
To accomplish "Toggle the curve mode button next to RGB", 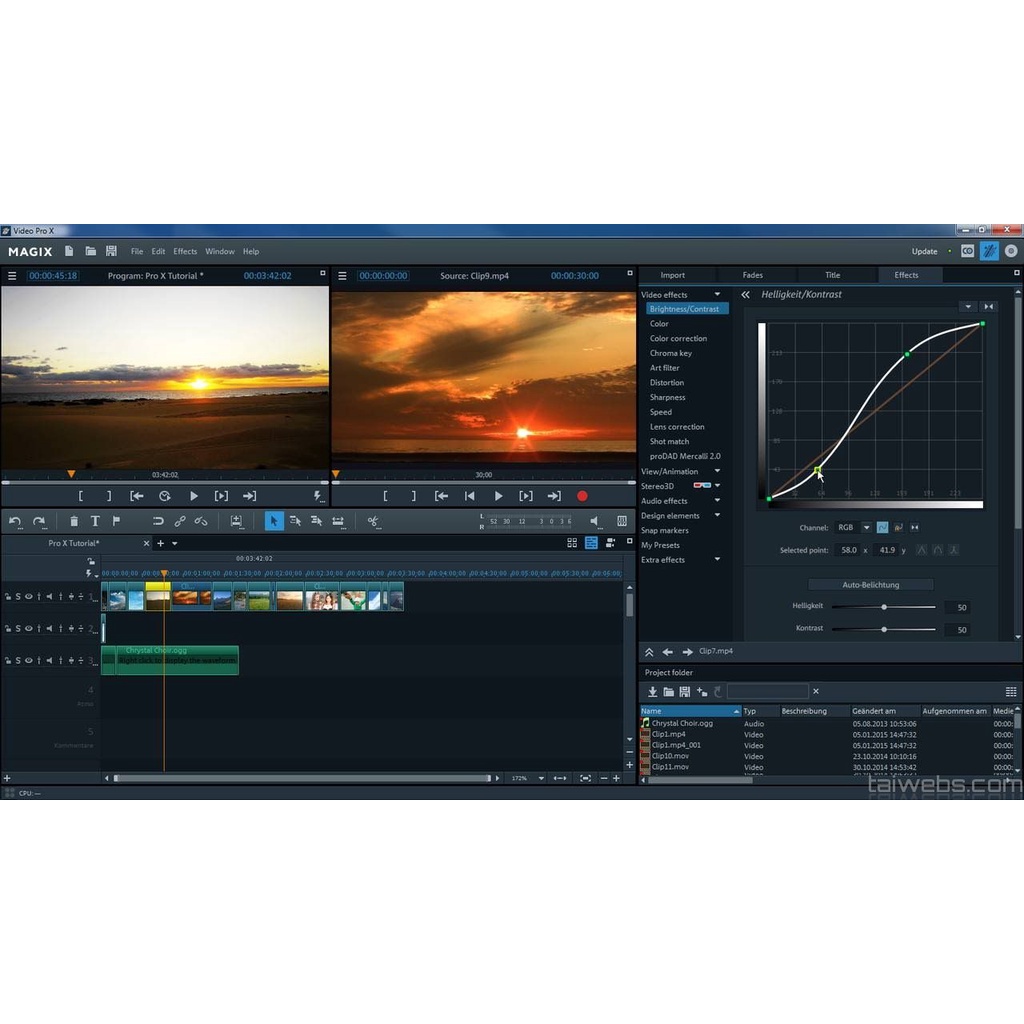I will click(883, 527).
